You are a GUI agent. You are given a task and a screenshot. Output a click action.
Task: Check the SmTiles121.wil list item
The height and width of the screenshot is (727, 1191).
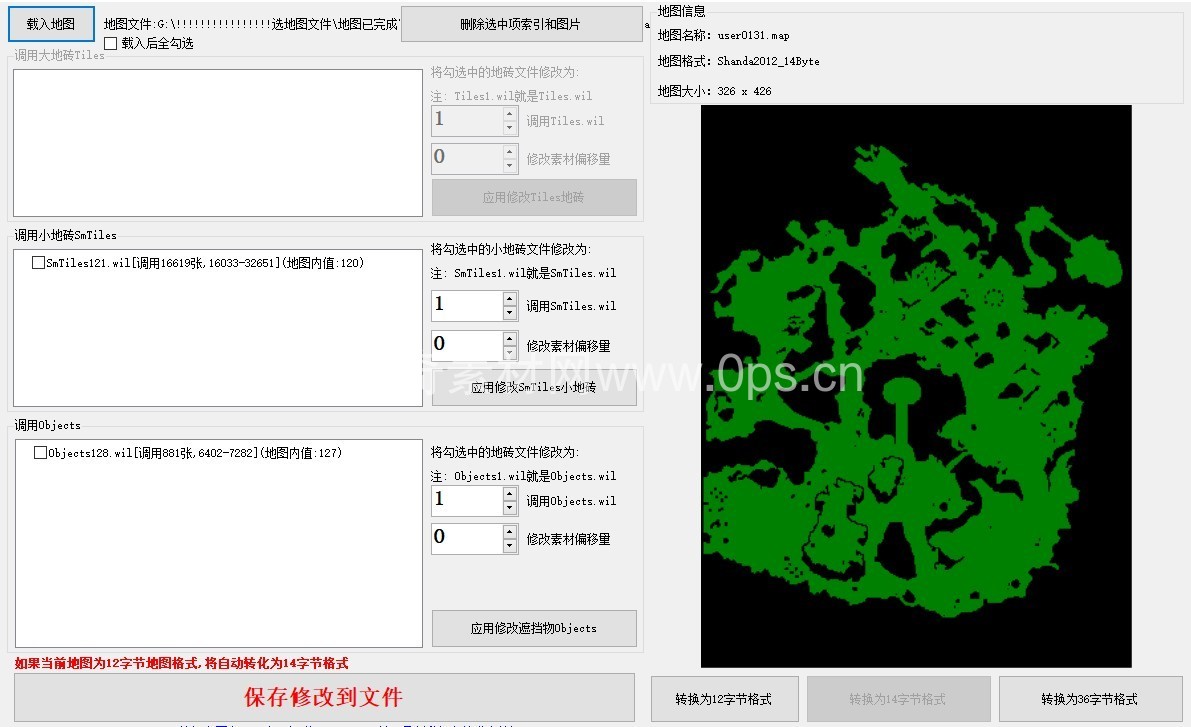(39, 263)
